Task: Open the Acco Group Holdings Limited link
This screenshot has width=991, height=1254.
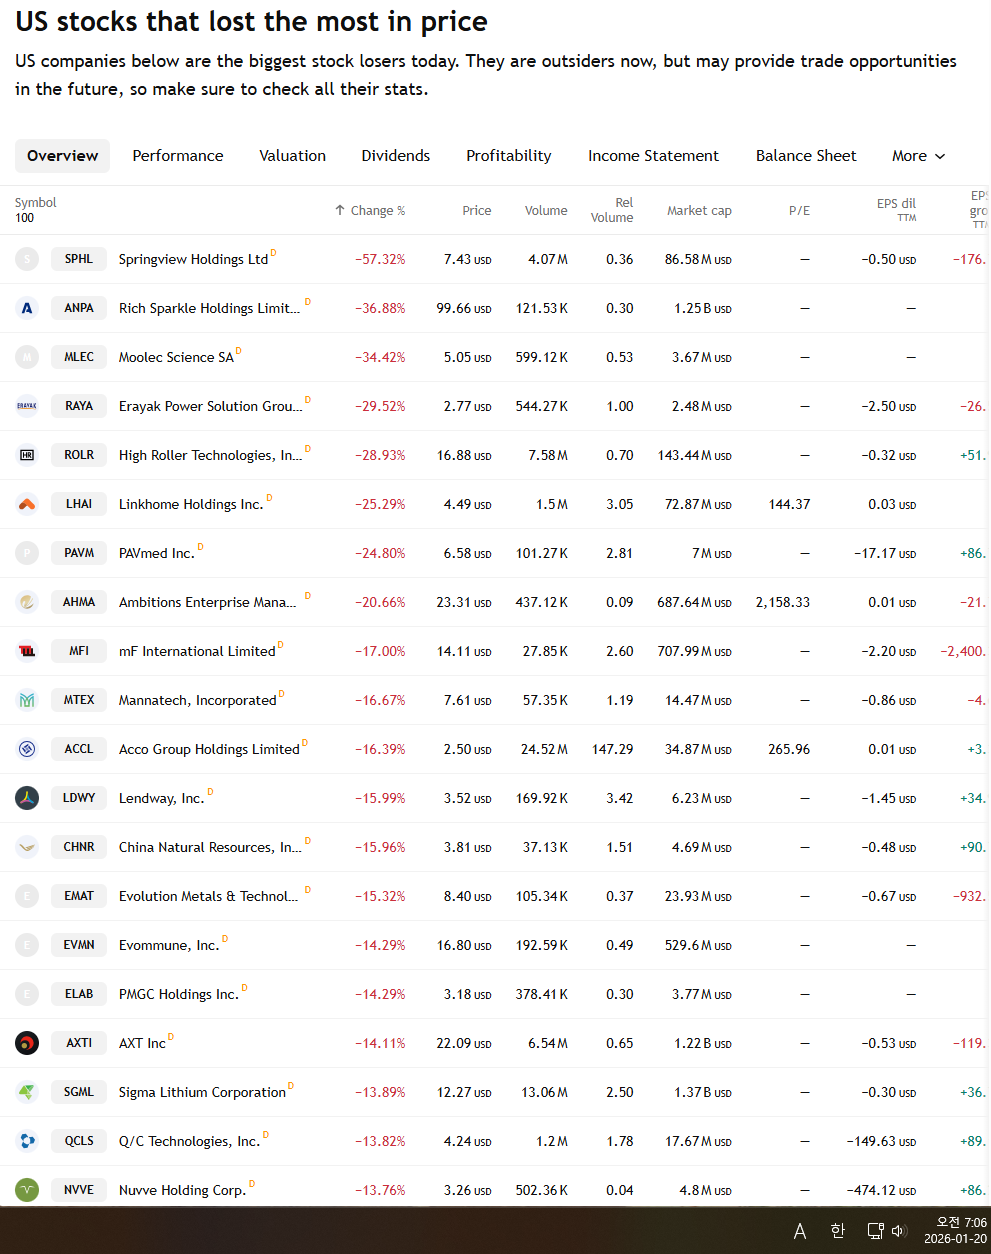Action: coord(209,749)
